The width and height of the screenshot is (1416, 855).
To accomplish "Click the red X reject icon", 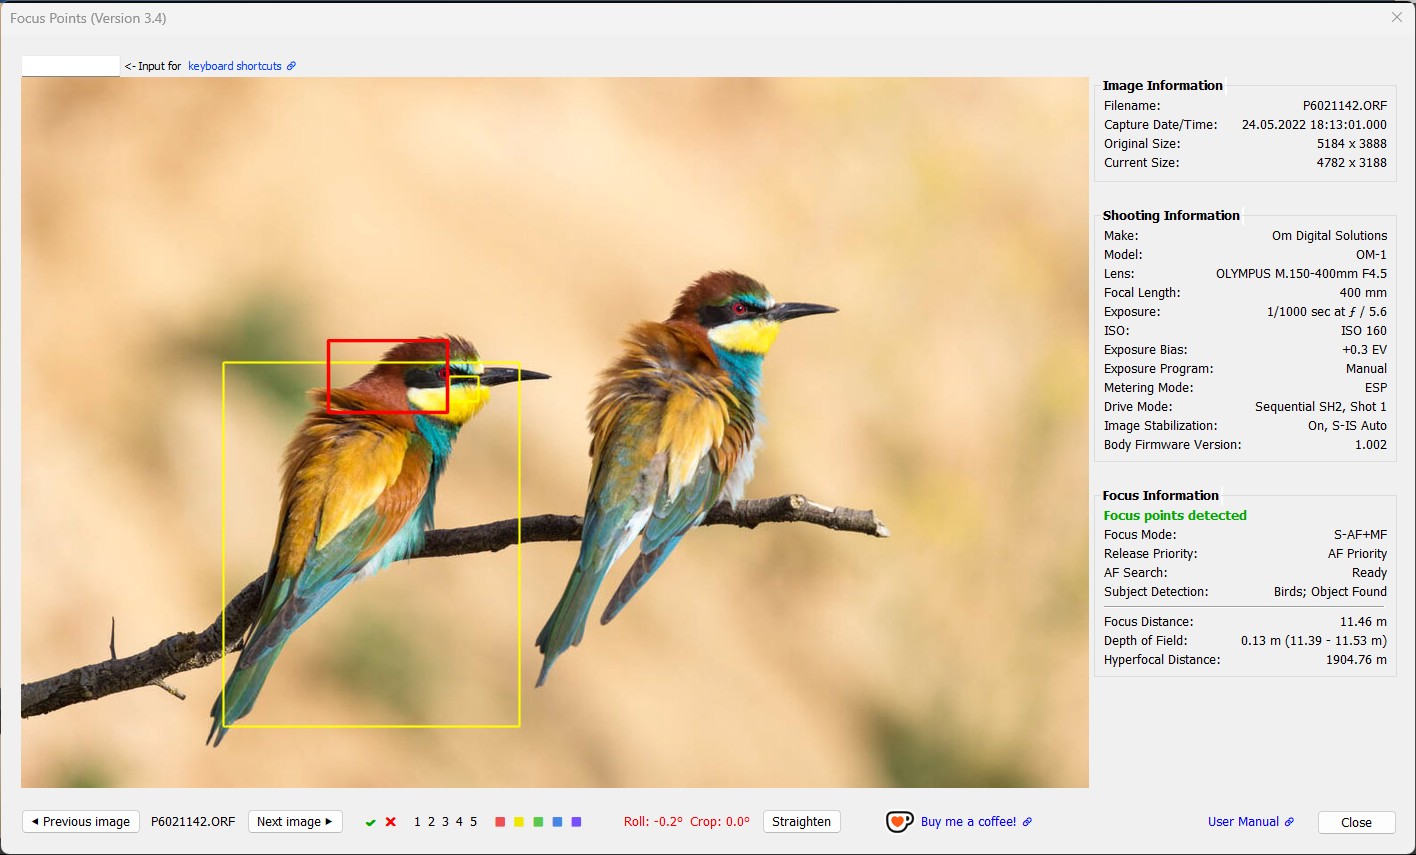I will coord(391,822).
